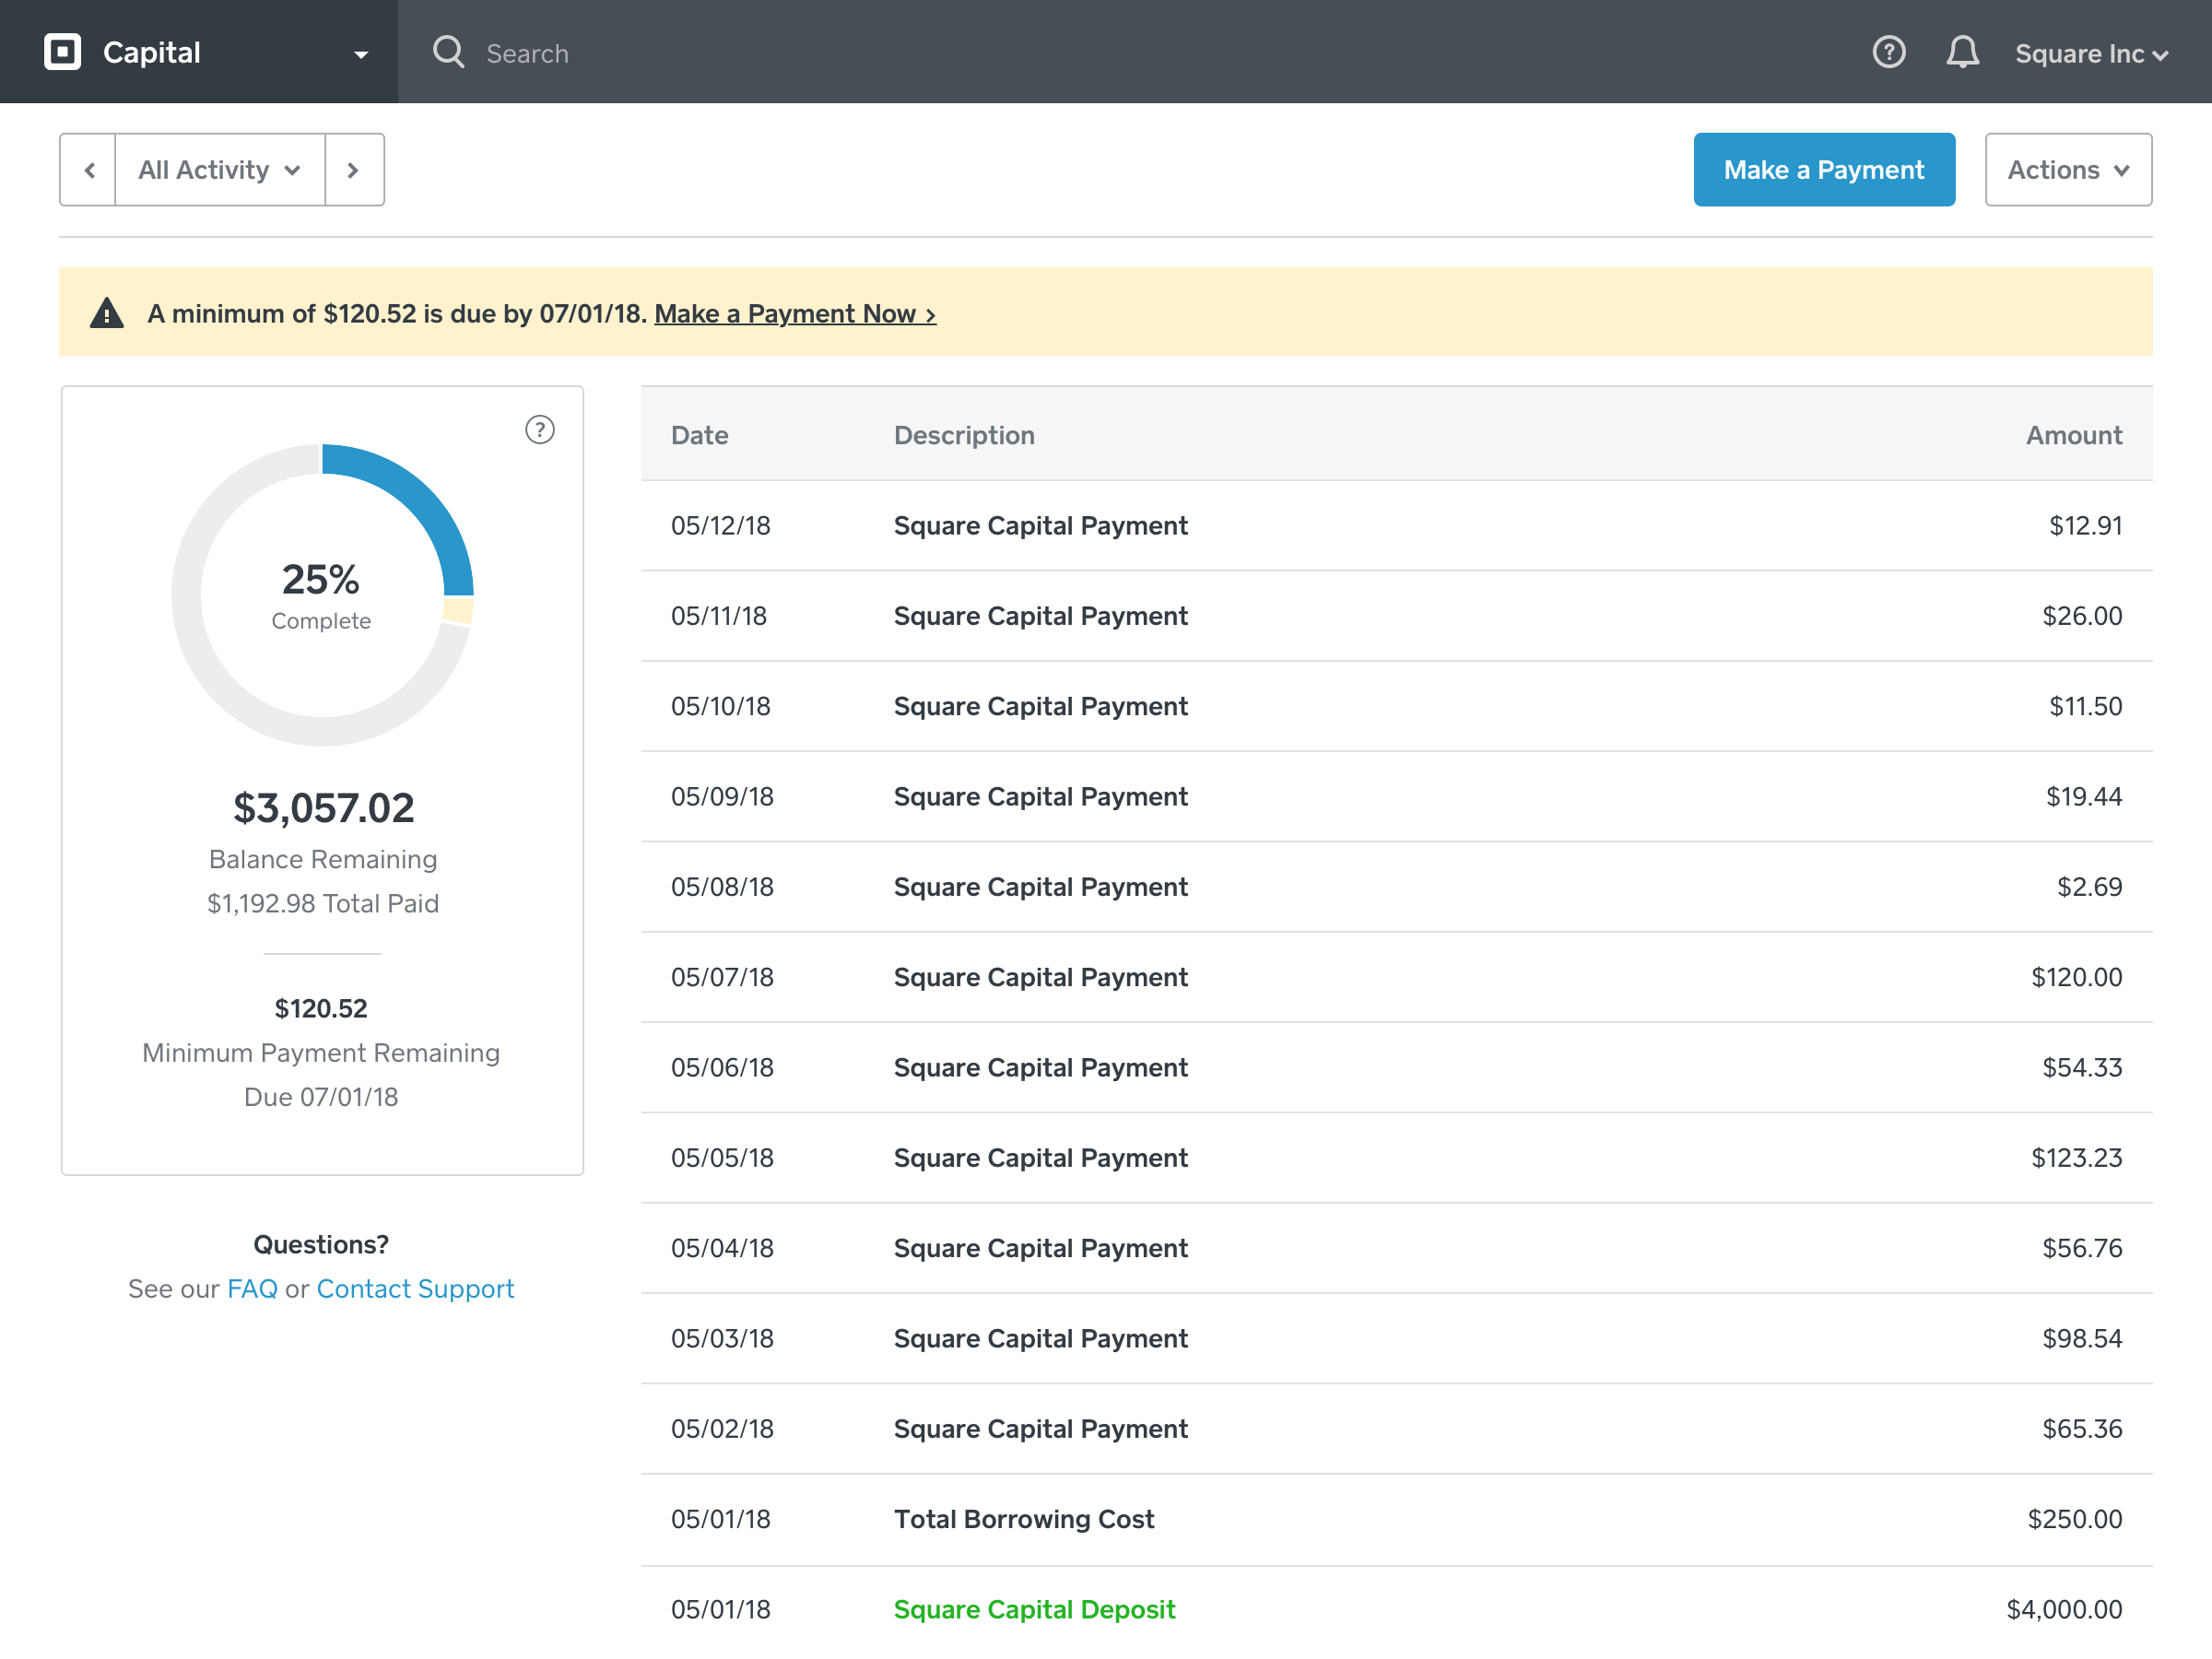
Task: Open the Square Capital Deposit entry
Action: point(1034,1609)
